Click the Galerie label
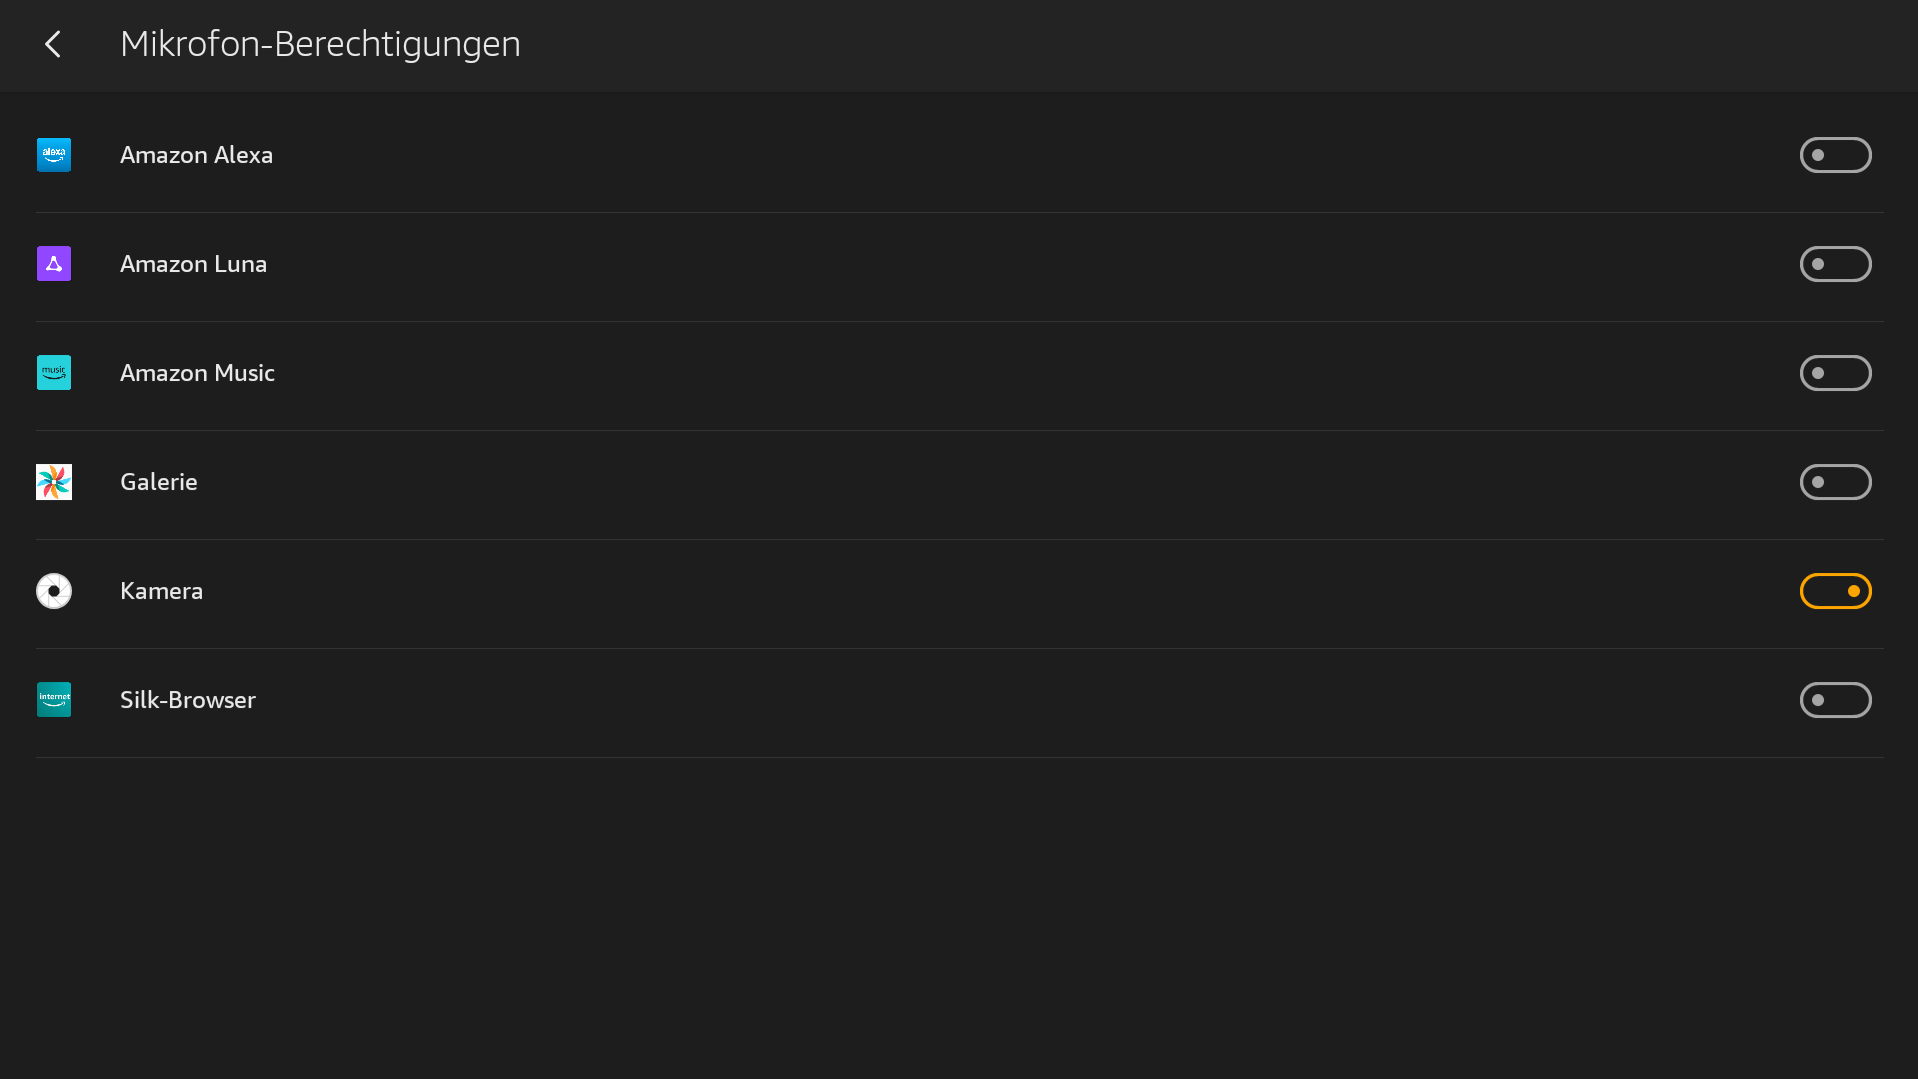This screenshot has width=1918, height=1079. pos(159,482)
